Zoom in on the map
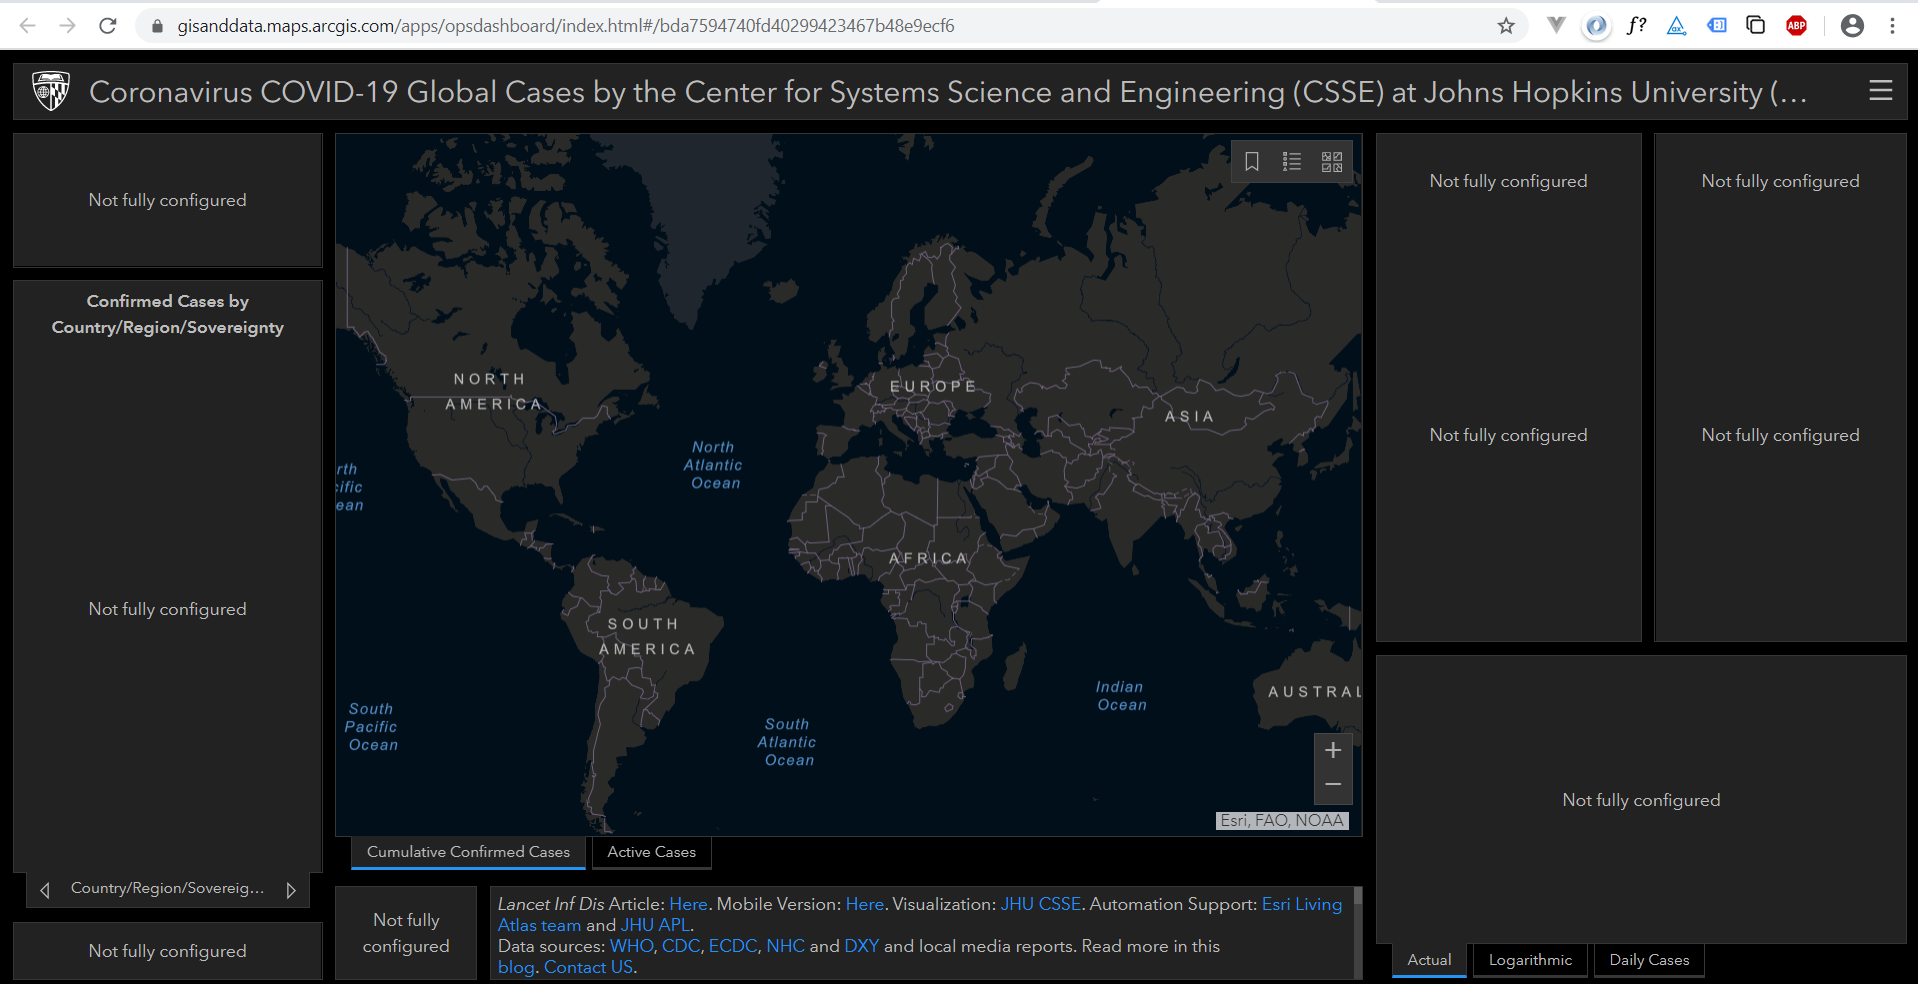 click(x=1333, y=751)
